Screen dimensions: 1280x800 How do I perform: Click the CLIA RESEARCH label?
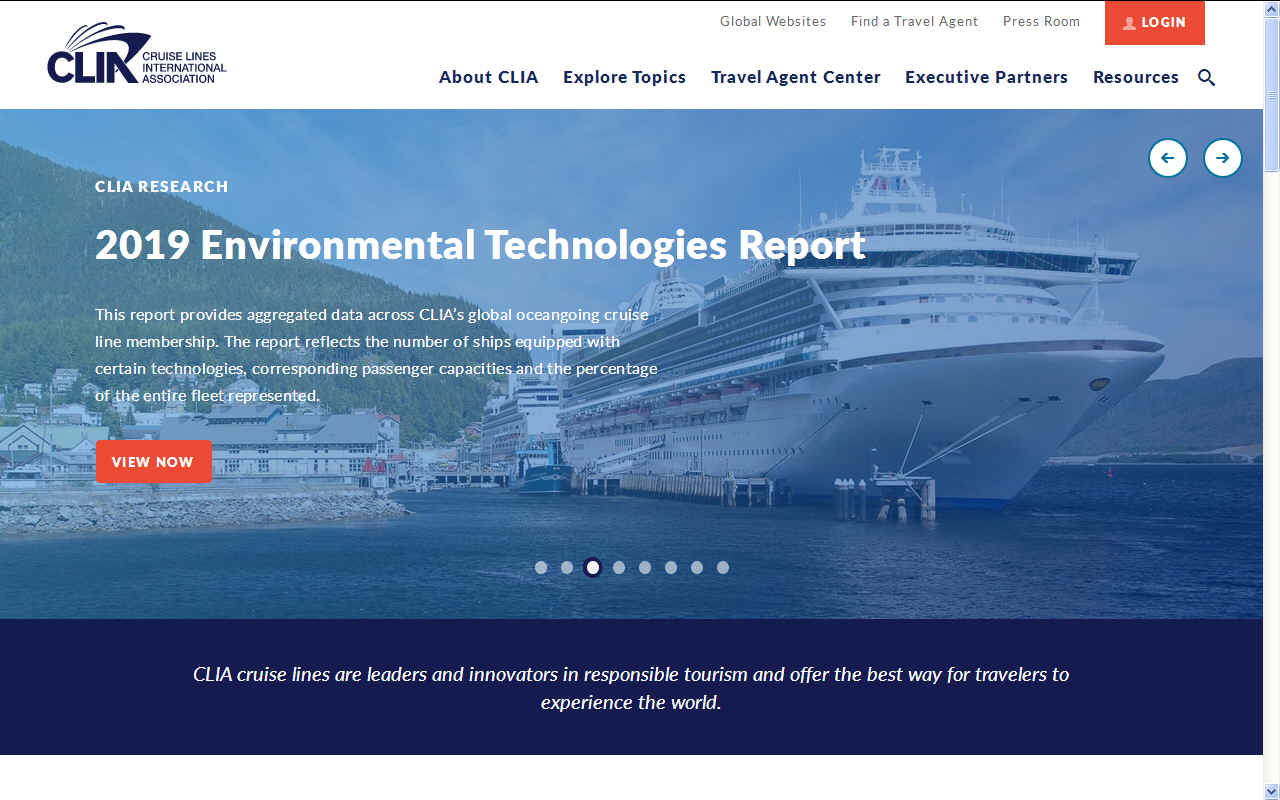162,187
